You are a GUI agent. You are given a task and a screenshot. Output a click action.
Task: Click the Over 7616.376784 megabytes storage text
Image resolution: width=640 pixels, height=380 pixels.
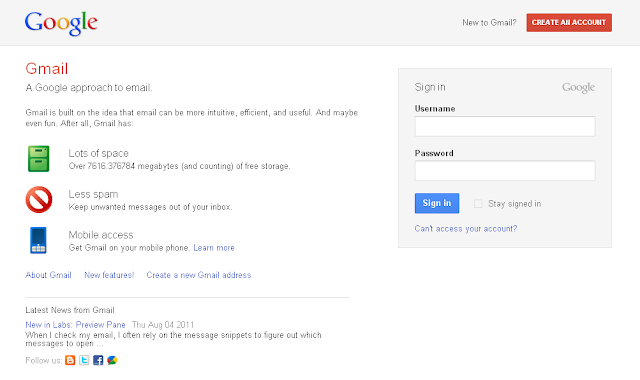[x=179, y=166]
